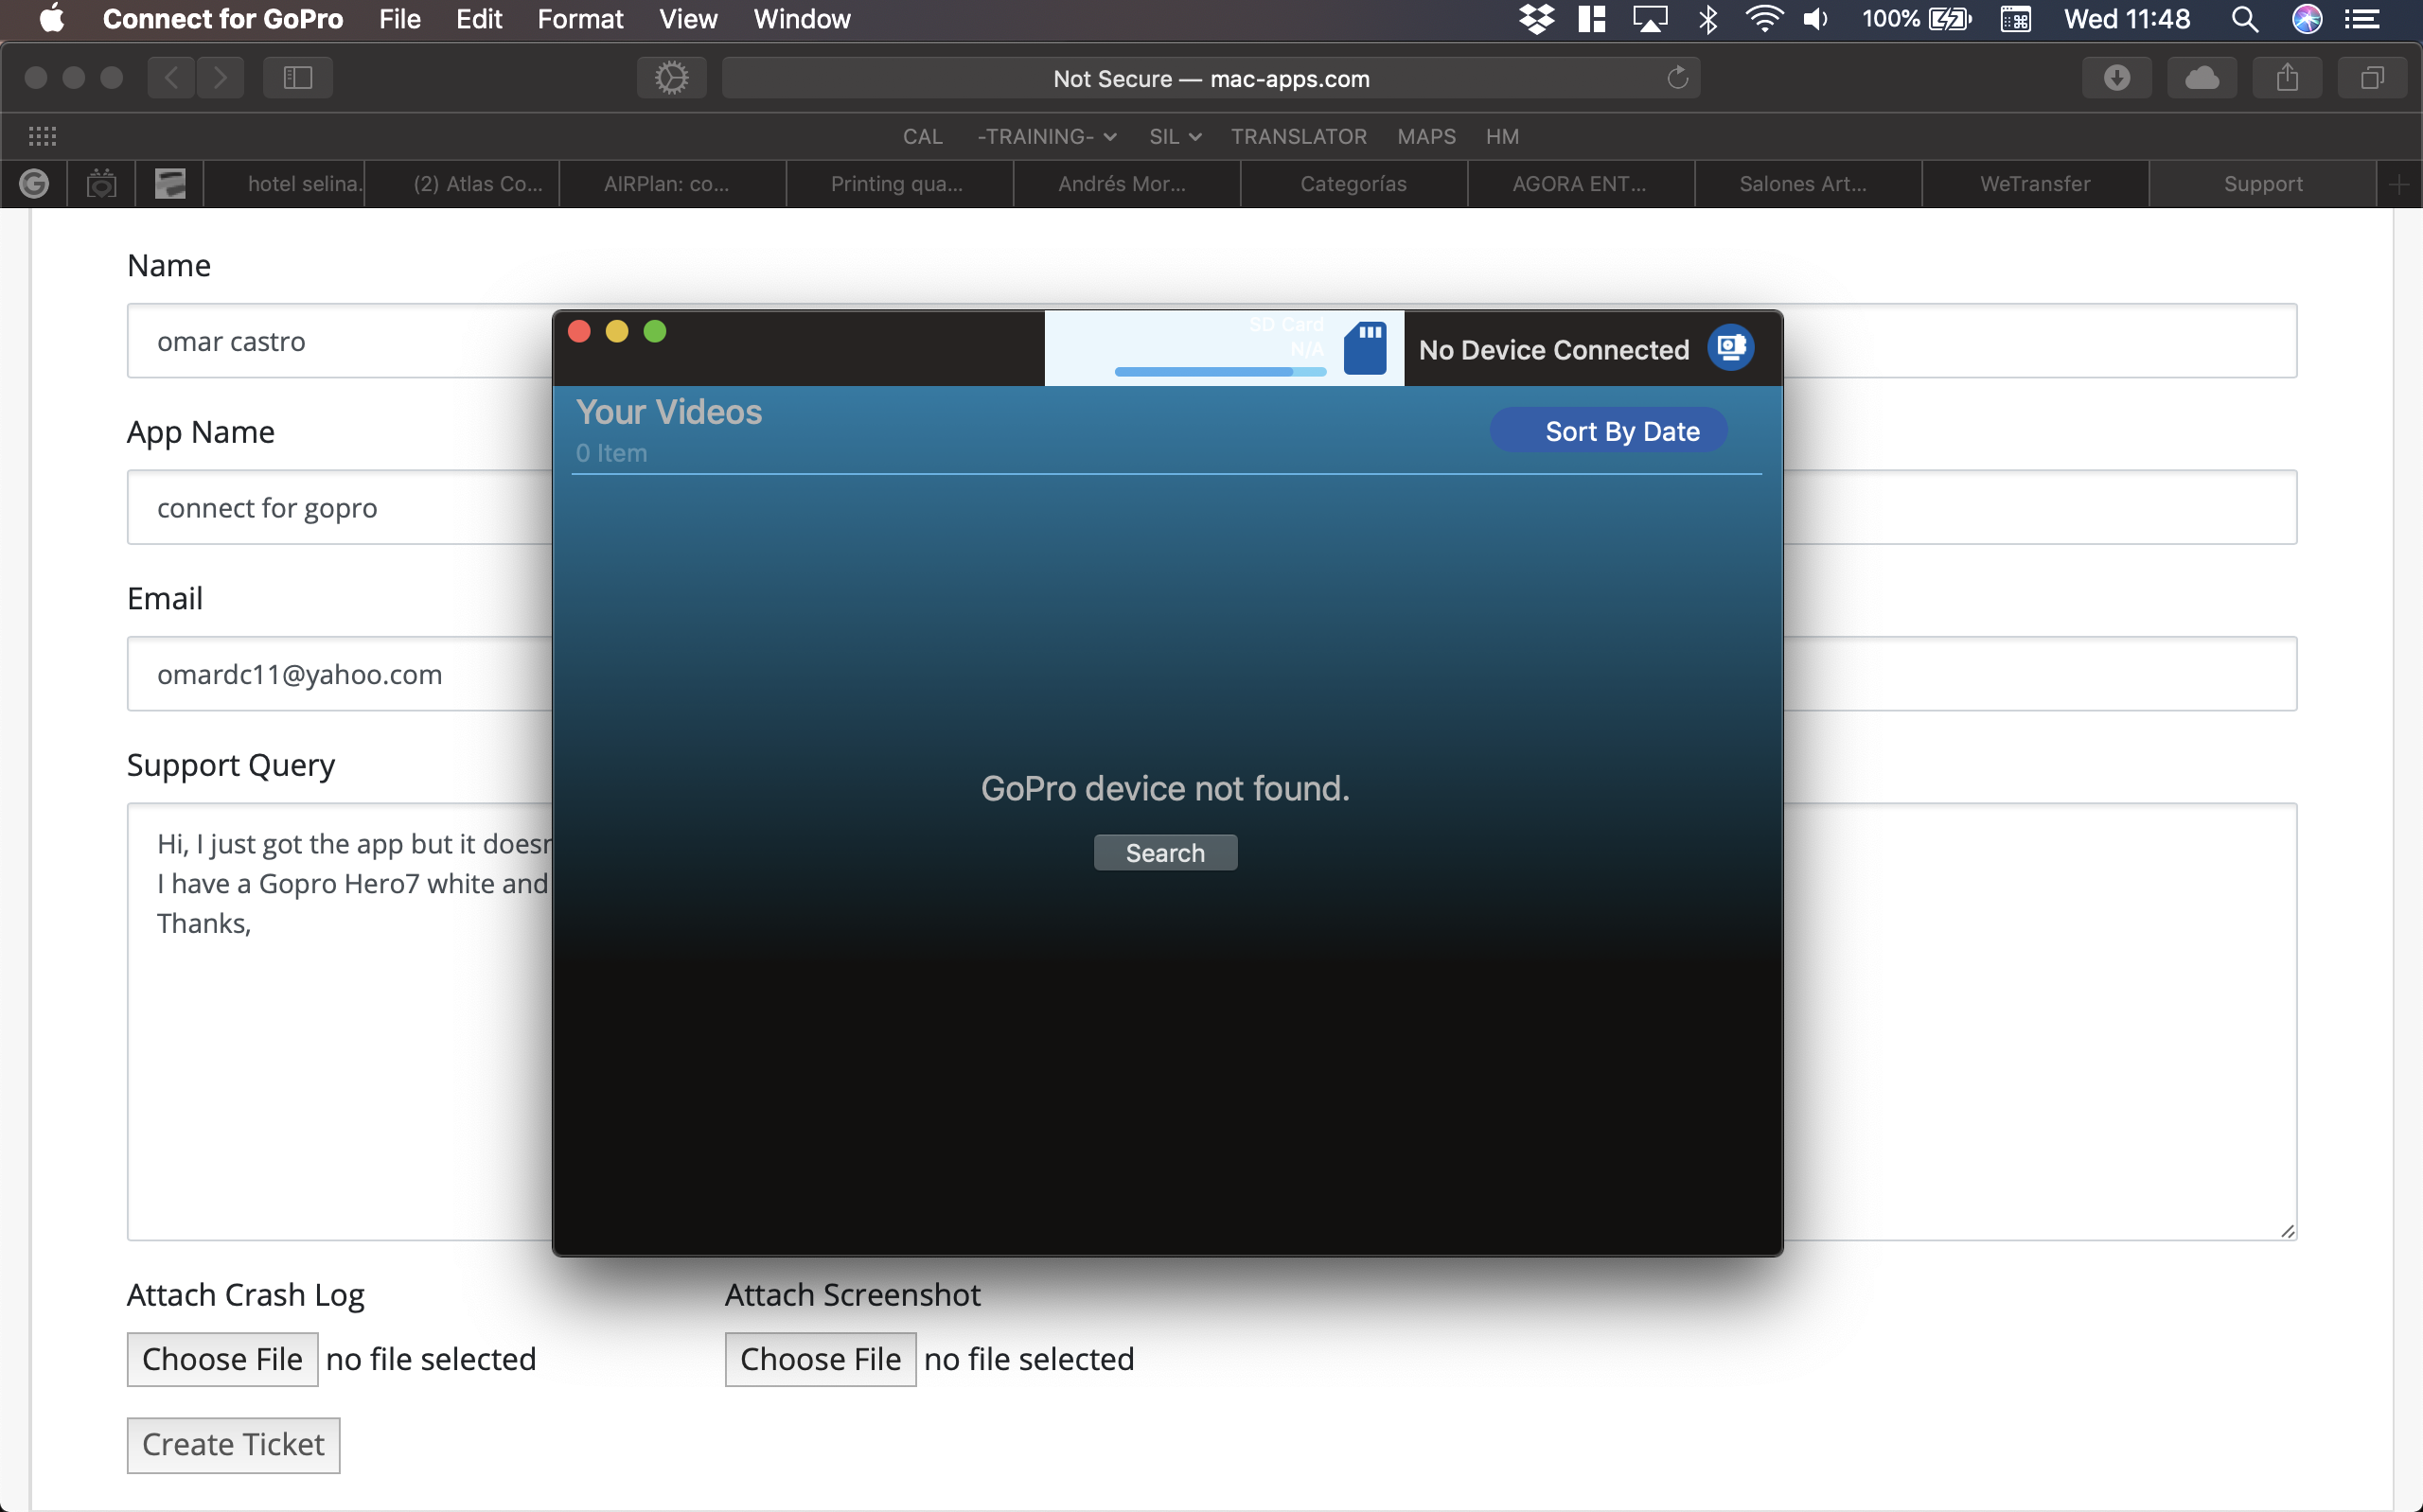Click the AirPlay display icon in menu bar
The image size is (2423, 1512).
point(1650,19)
